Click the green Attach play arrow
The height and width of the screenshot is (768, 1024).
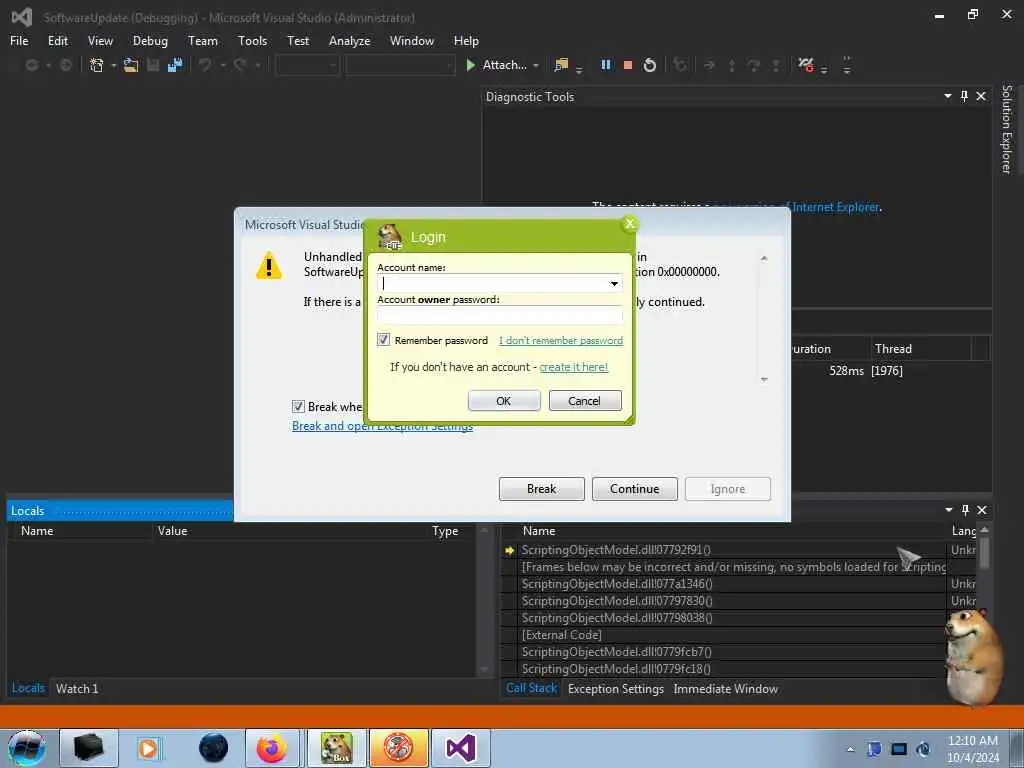click(x=470, y=65)
